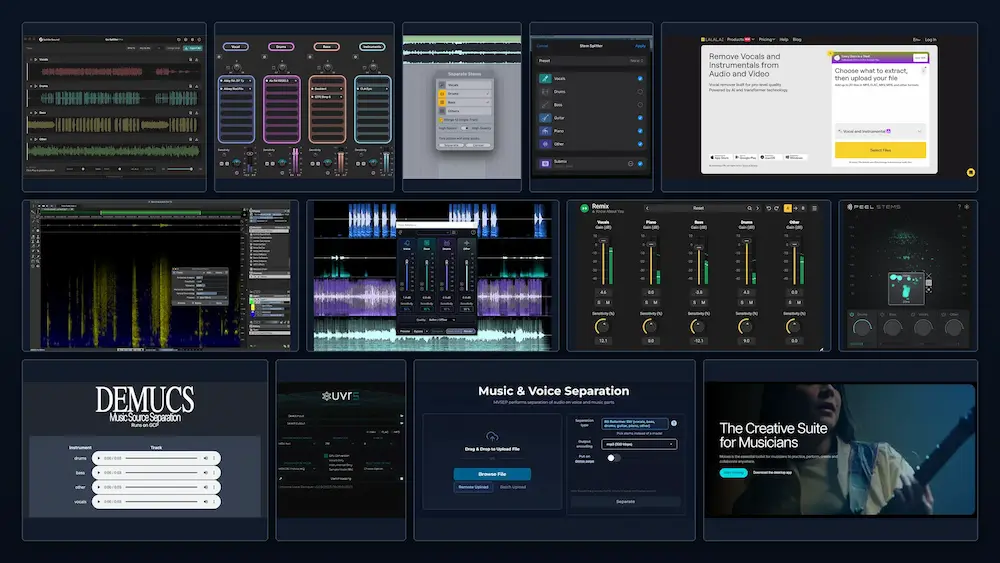
Task: Click the Guitar icon in Stem Splitter
Action: point(545,118)
